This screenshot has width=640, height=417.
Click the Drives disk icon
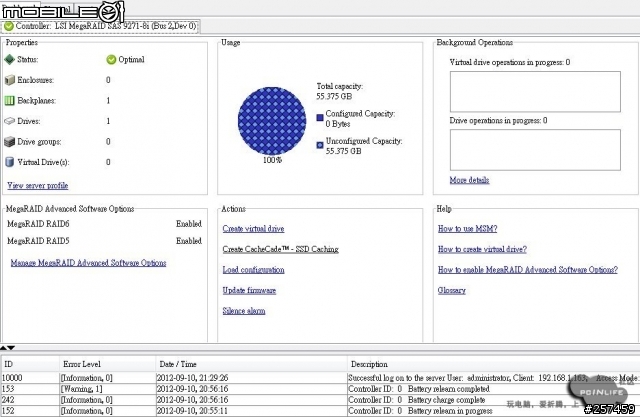(10, 121)
